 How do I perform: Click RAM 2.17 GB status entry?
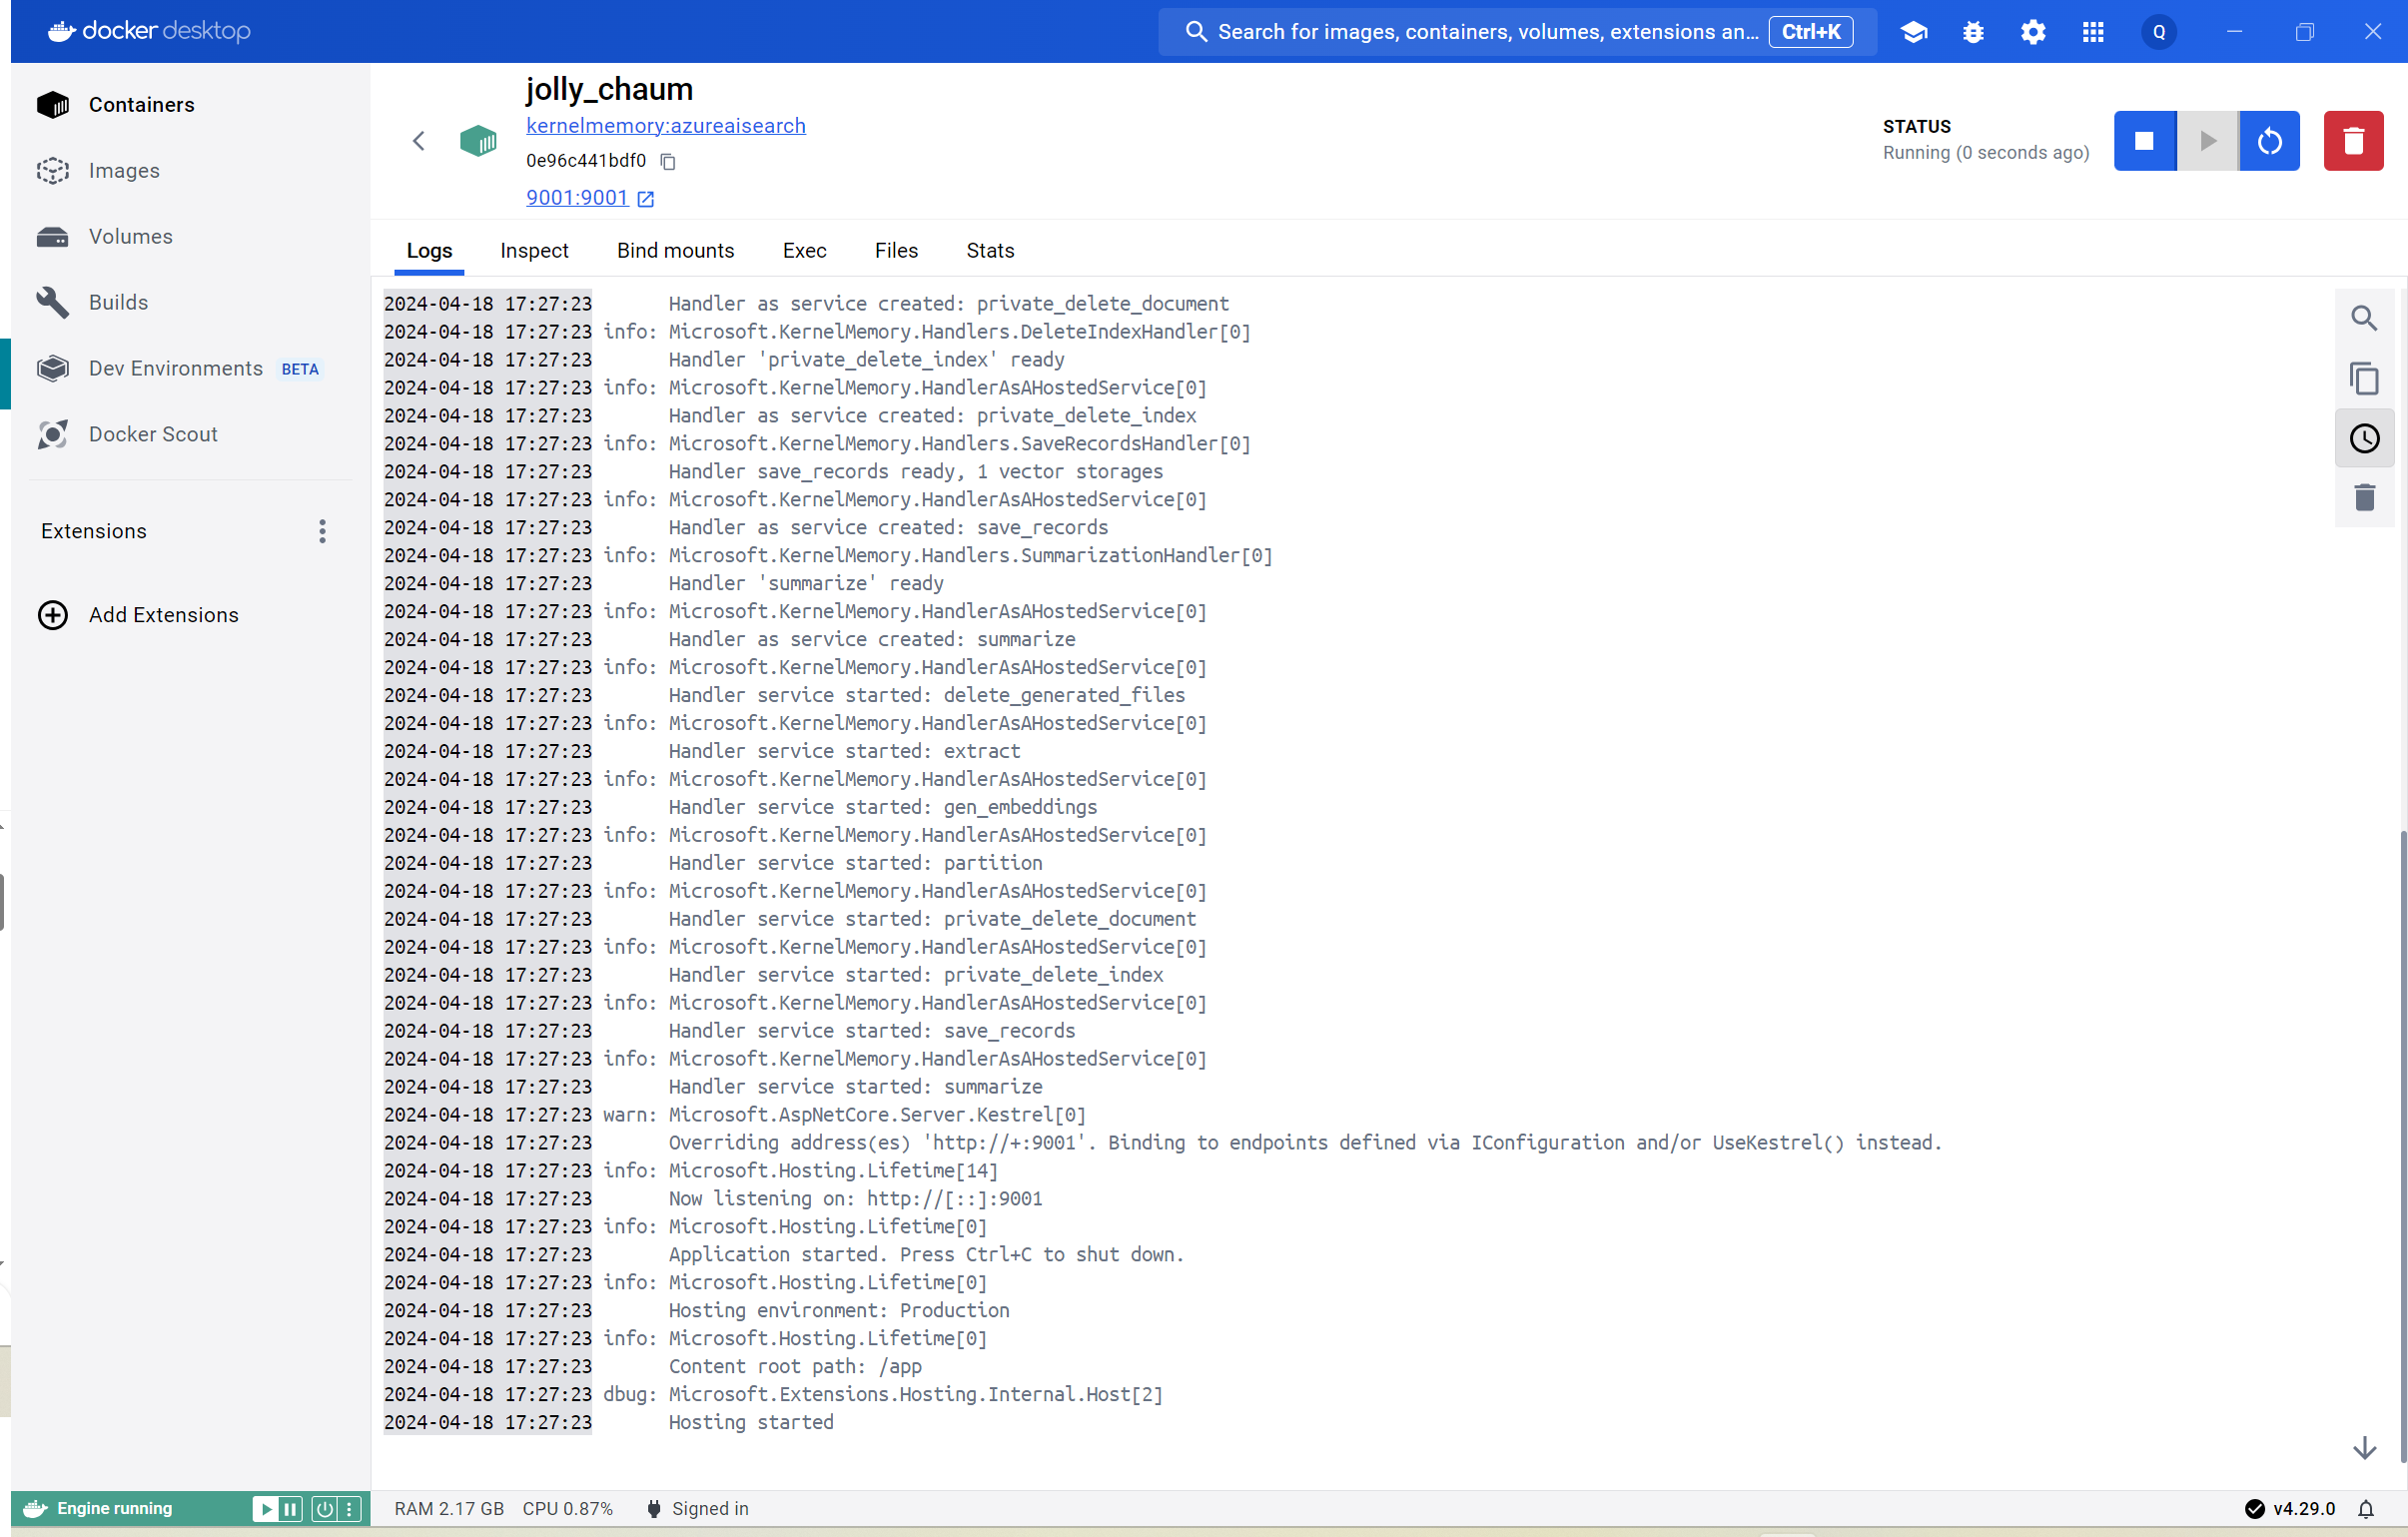pyautogui.click(x=449, y=1509)
